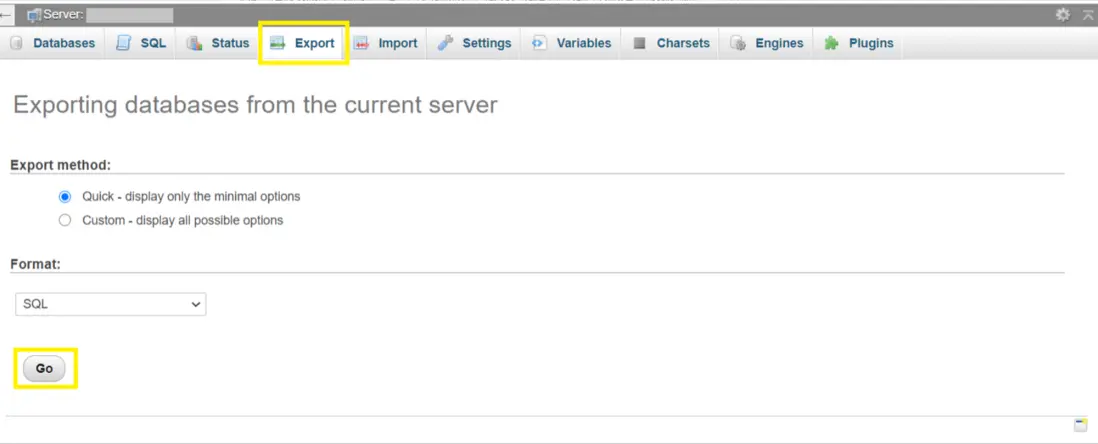Image resolution: width=1098 pixels, height=444 pixels.
Task: Select the Custom export method radio button
Action: 65,220
